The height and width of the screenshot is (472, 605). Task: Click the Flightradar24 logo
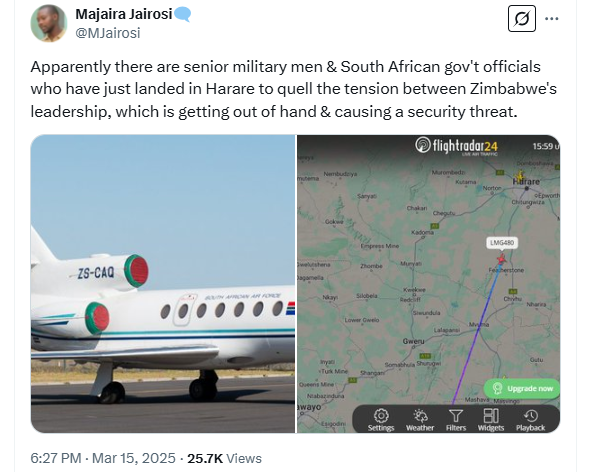pyautogui.click(x=456, y=147)
